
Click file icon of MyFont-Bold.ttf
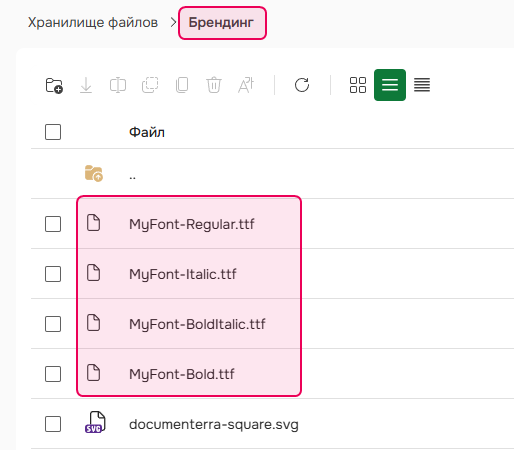(93, 373)
